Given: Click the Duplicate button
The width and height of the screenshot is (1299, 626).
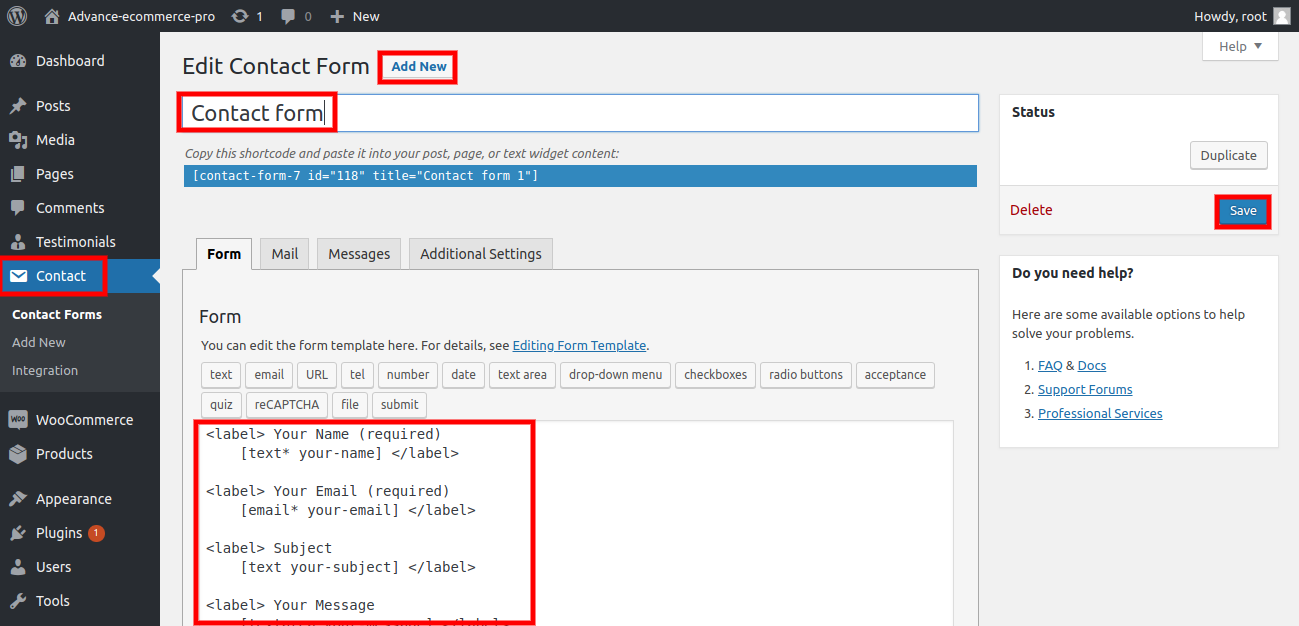Looking at the screenshot, I should tap(1228, 156).
